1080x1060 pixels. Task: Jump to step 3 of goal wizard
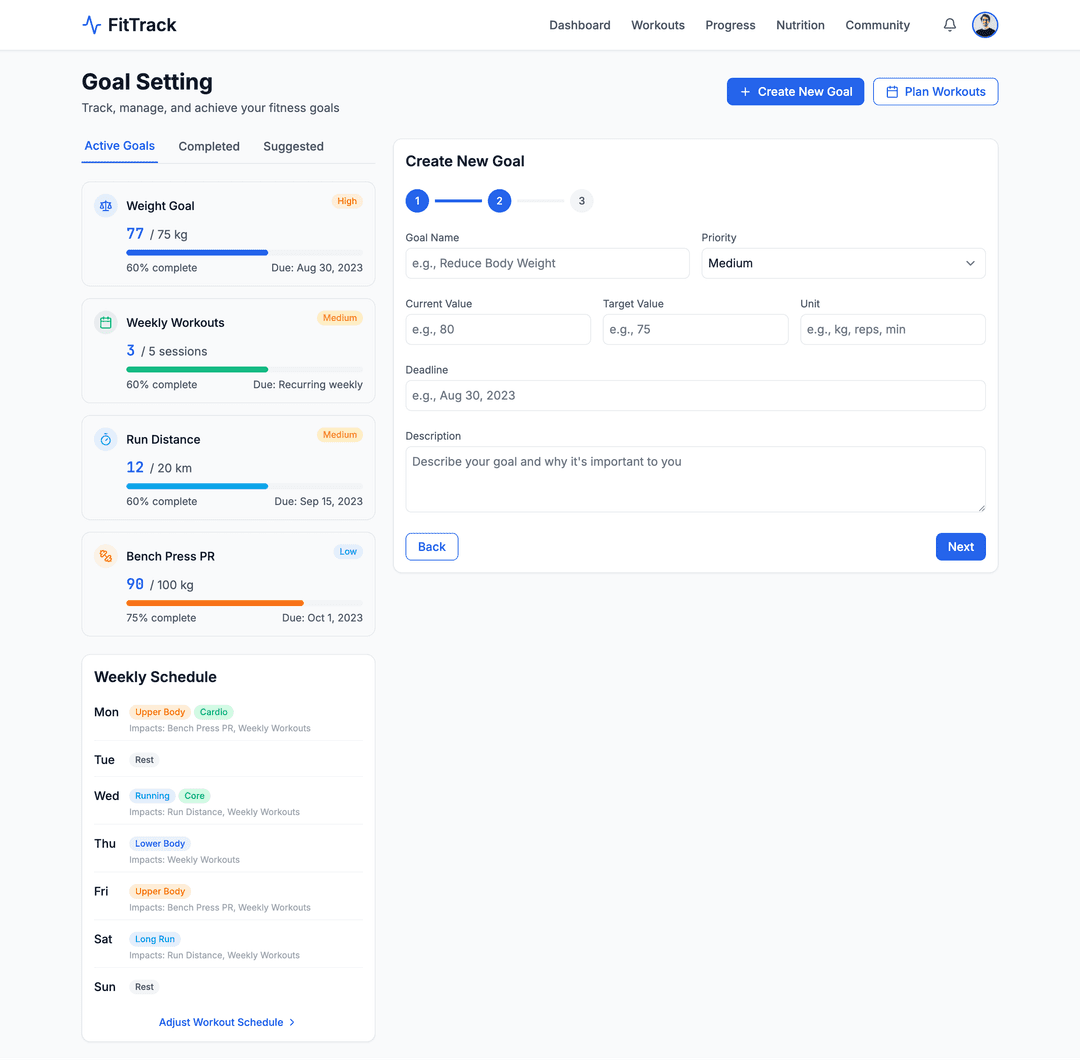[x=582, y=201]
